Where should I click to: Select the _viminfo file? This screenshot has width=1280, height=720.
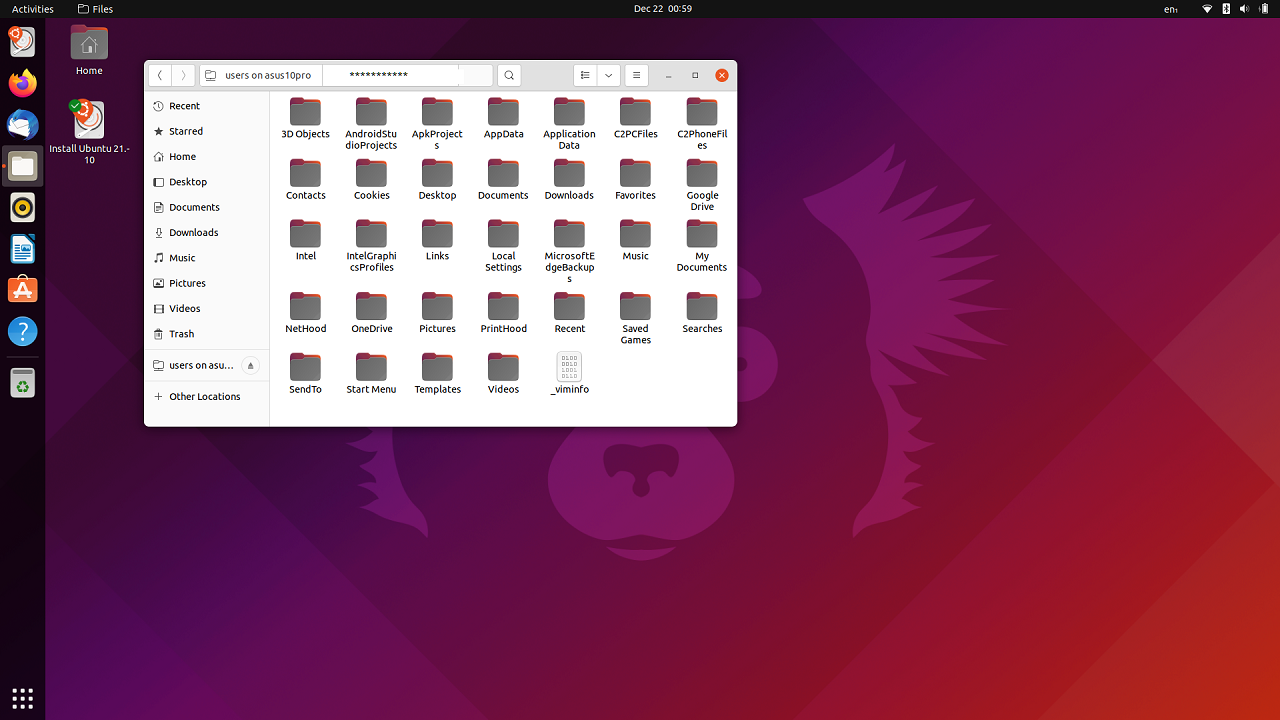click(x=569, y=374)
